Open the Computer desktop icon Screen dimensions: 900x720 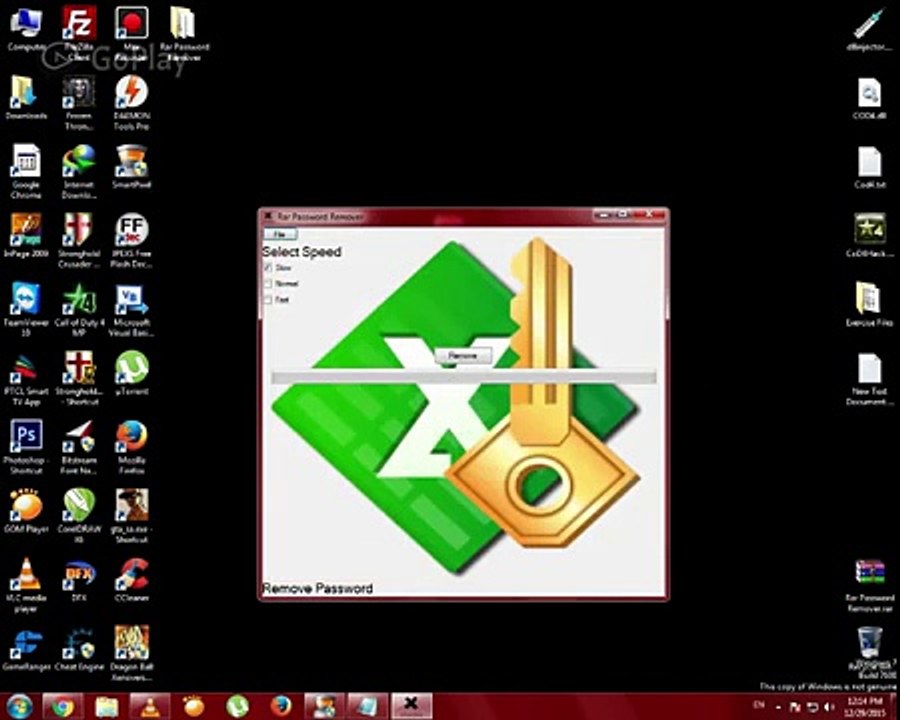click(26, 31)
